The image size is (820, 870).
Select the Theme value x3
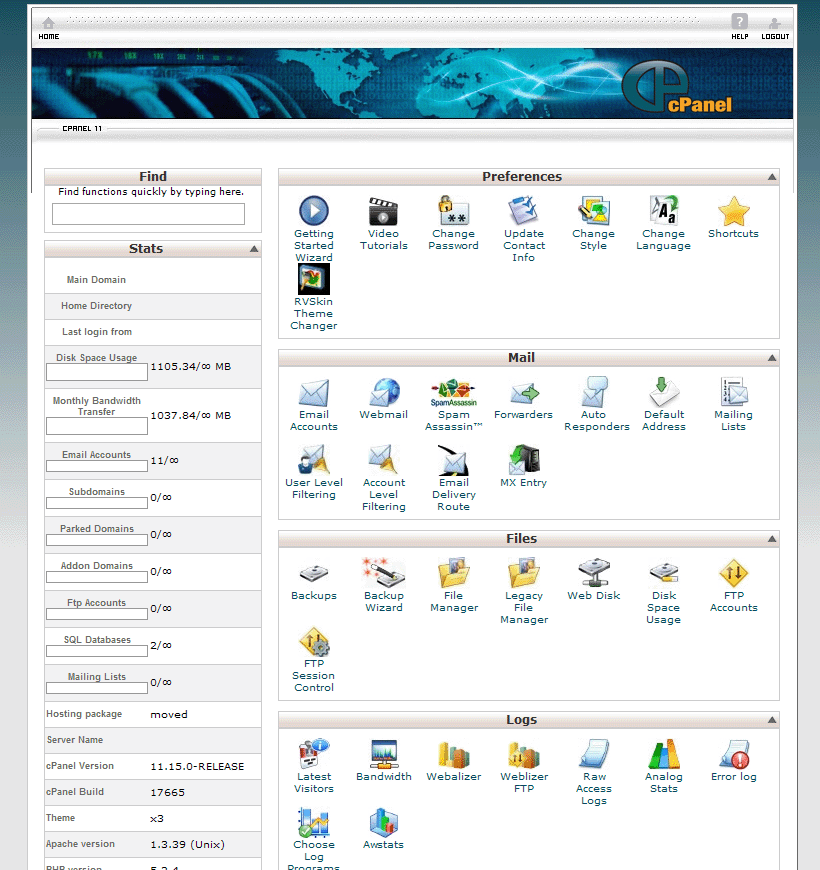[x=157, y=818]
